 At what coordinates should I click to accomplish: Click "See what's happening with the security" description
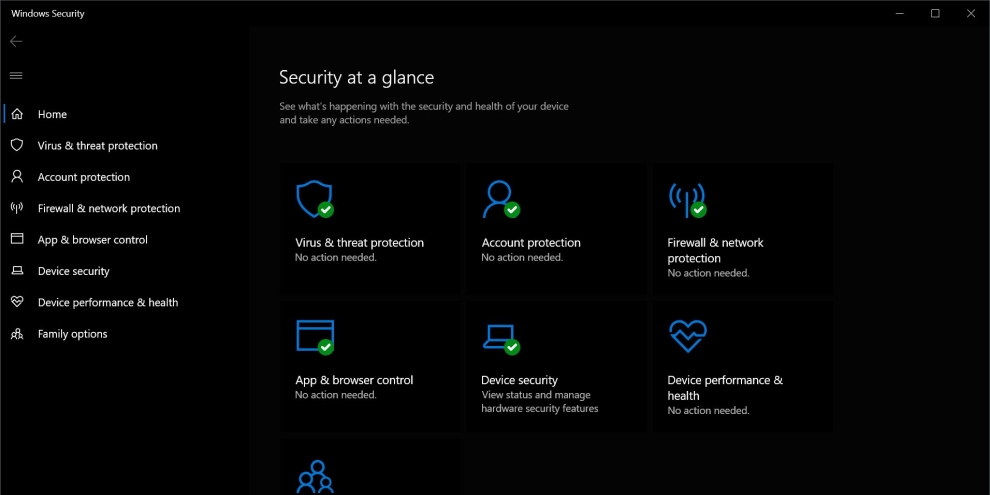(x=424, y=113)
